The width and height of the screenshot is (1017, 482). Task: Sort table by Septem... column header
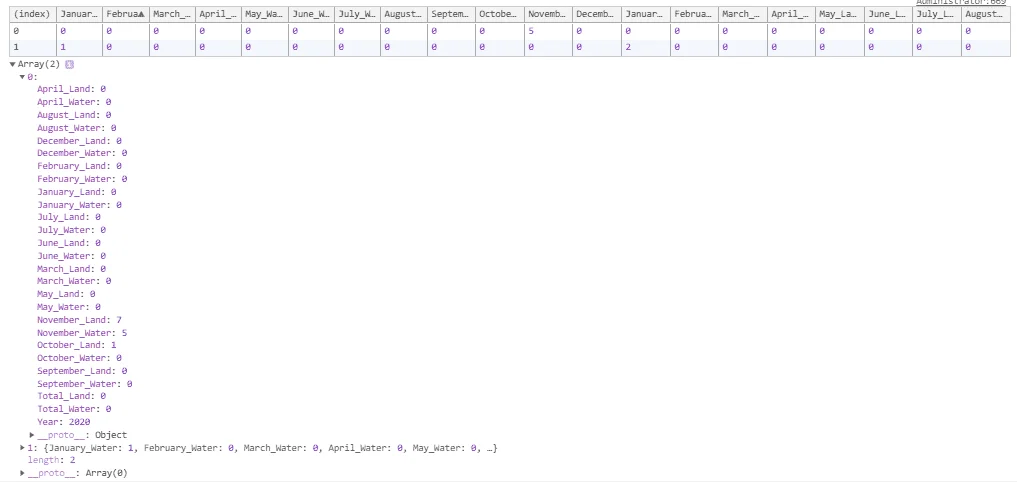click(451, 14)
